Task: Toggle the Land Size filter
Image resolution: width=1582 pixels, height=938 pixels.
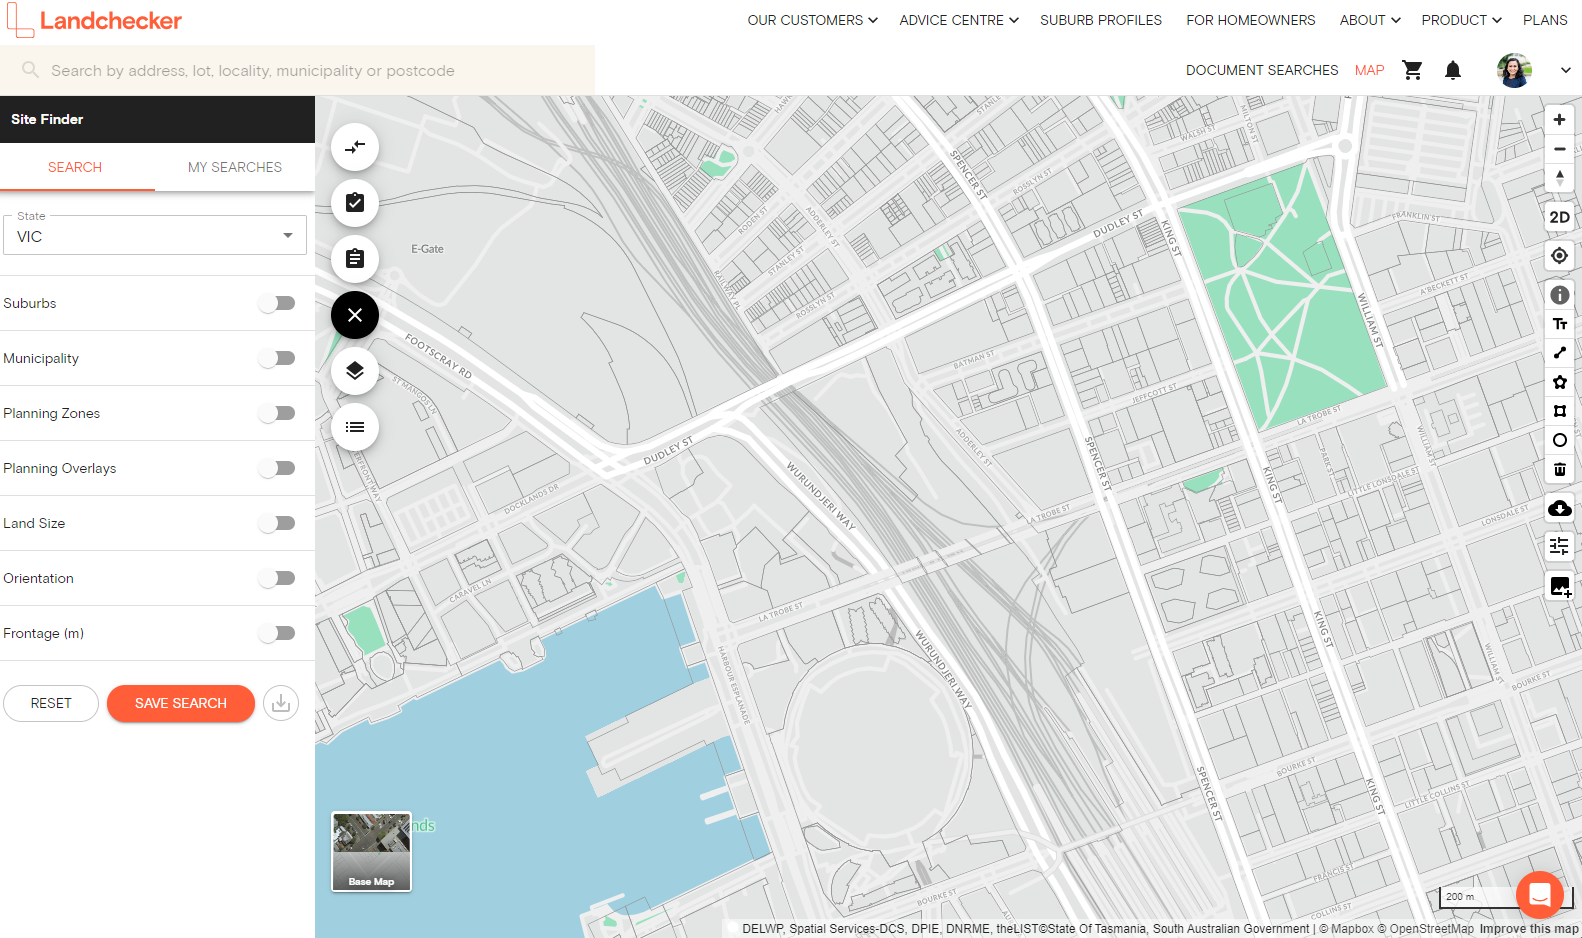Action: [x=277, y=523]
